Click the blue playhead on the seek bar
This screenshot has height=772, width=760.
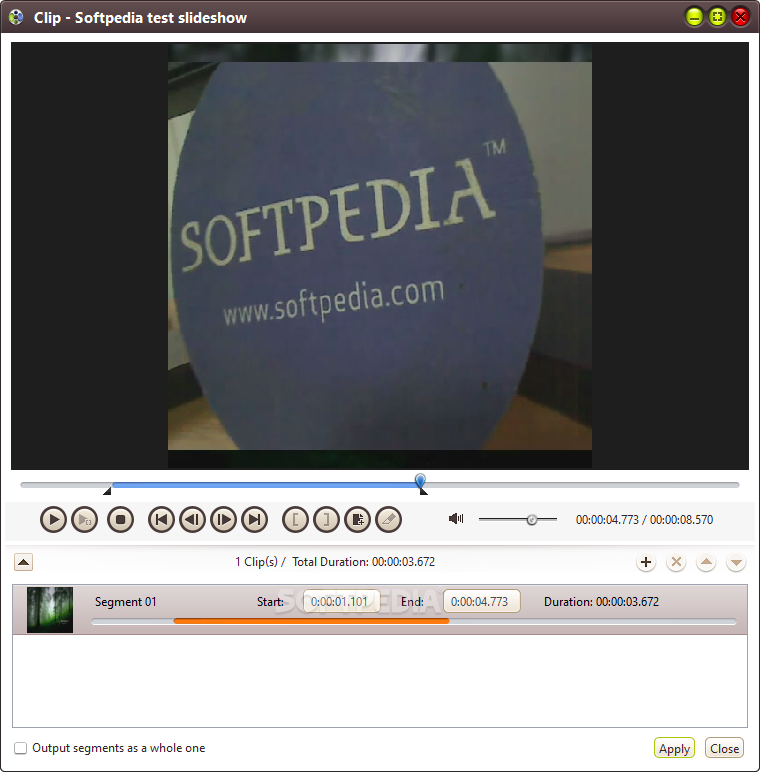pyautogui.click(x=420, y=481)
